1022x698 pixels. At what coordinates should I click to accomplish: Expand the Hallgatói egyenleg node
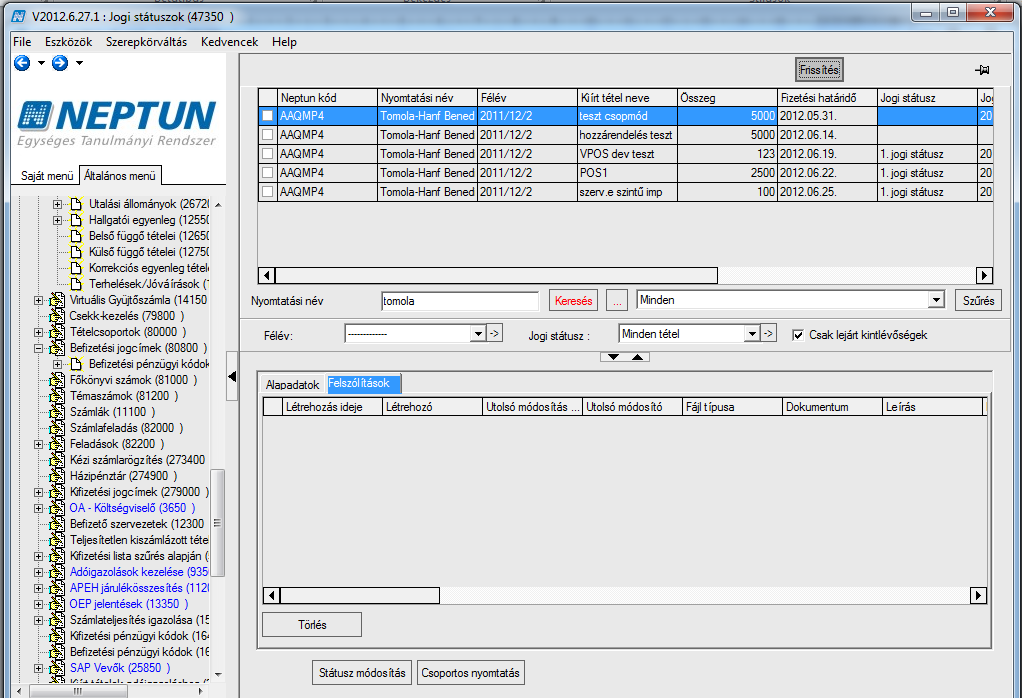57,220
